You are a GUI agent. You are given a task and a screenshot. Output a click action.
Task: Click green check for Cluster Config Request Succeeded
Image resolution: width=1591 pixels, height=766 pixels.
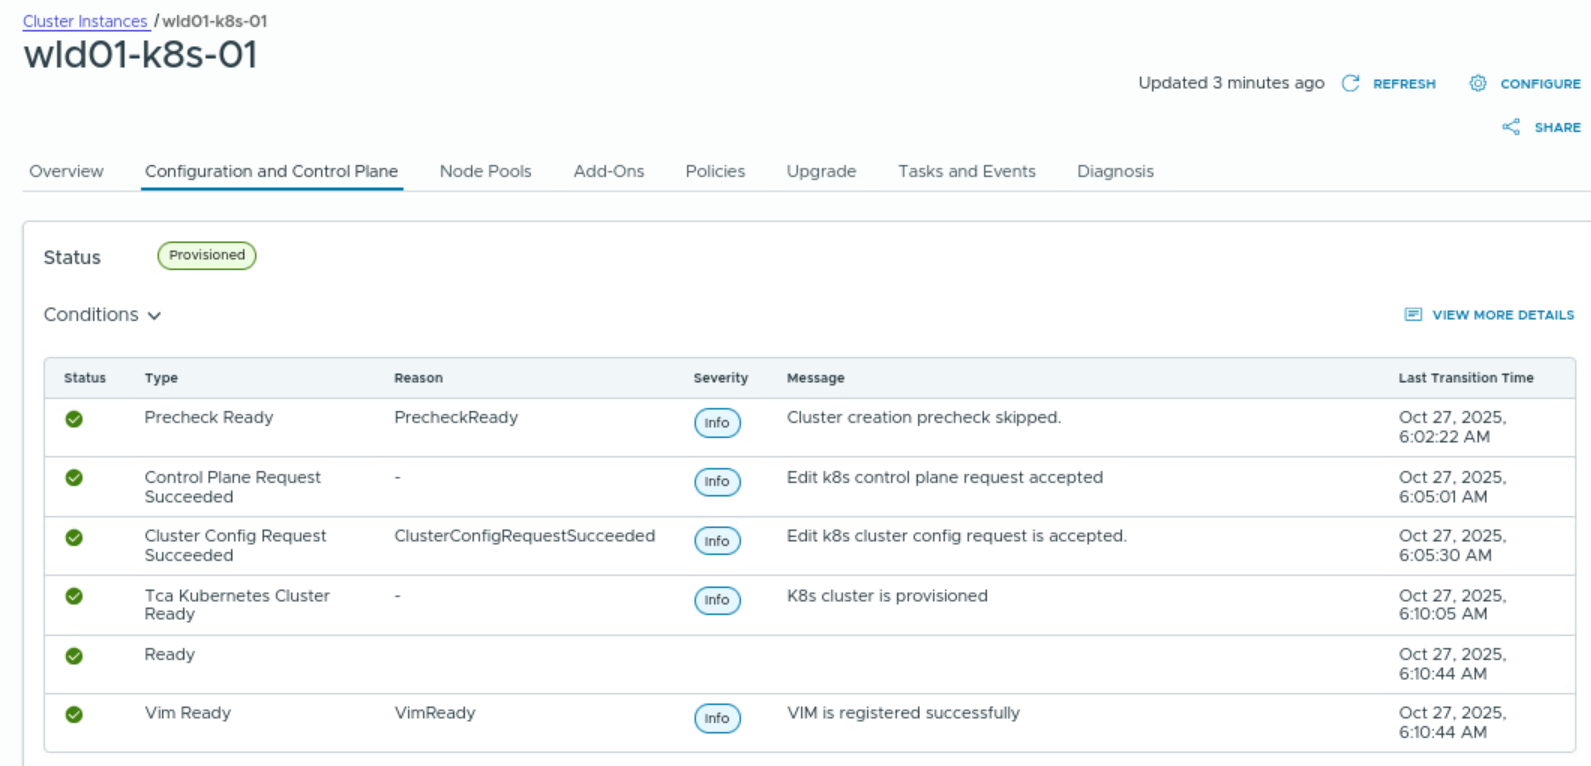tap(74, 538)
